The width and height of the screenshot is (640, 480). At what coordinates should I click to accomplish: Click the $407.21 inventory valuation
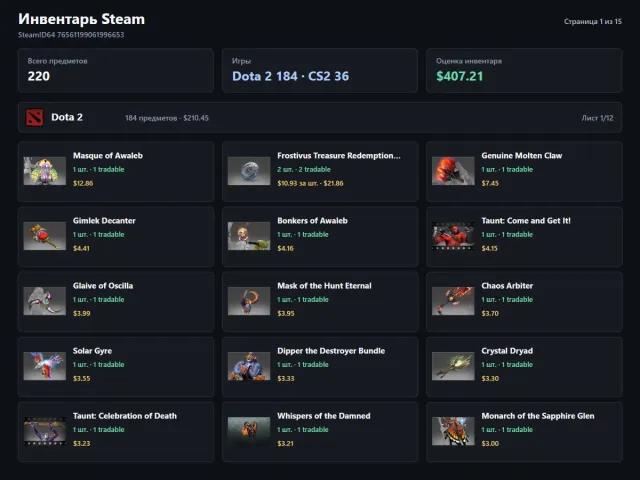point(460,76)
